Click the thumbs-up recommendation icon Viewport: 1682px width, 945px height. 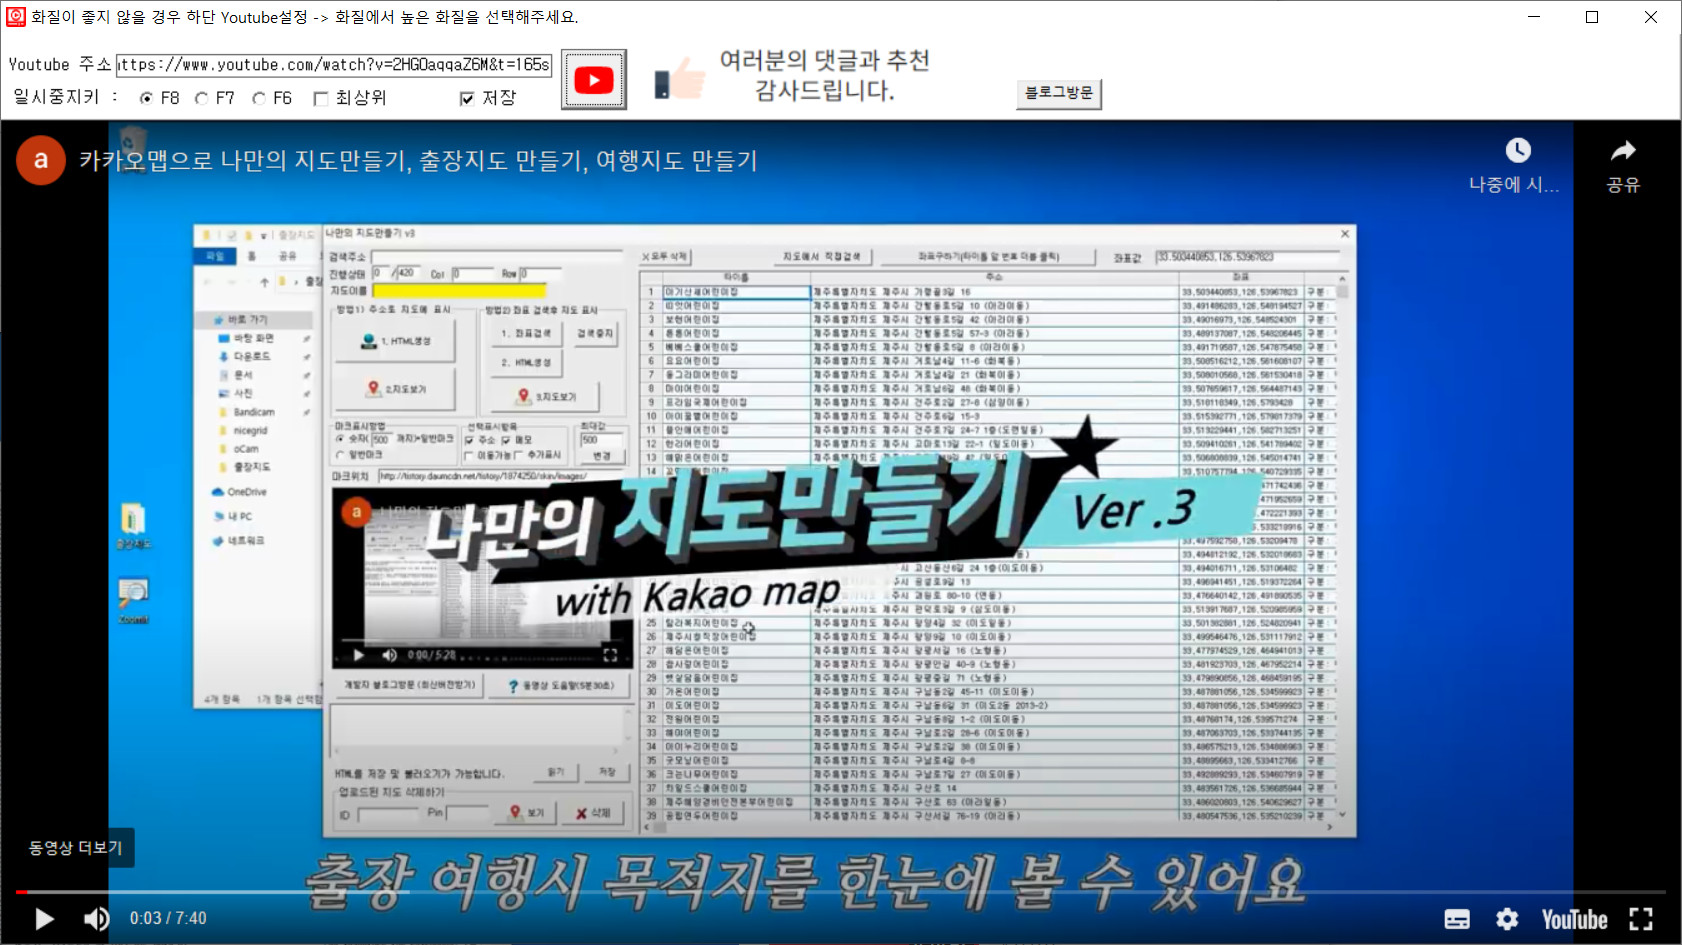pos(680,78)
